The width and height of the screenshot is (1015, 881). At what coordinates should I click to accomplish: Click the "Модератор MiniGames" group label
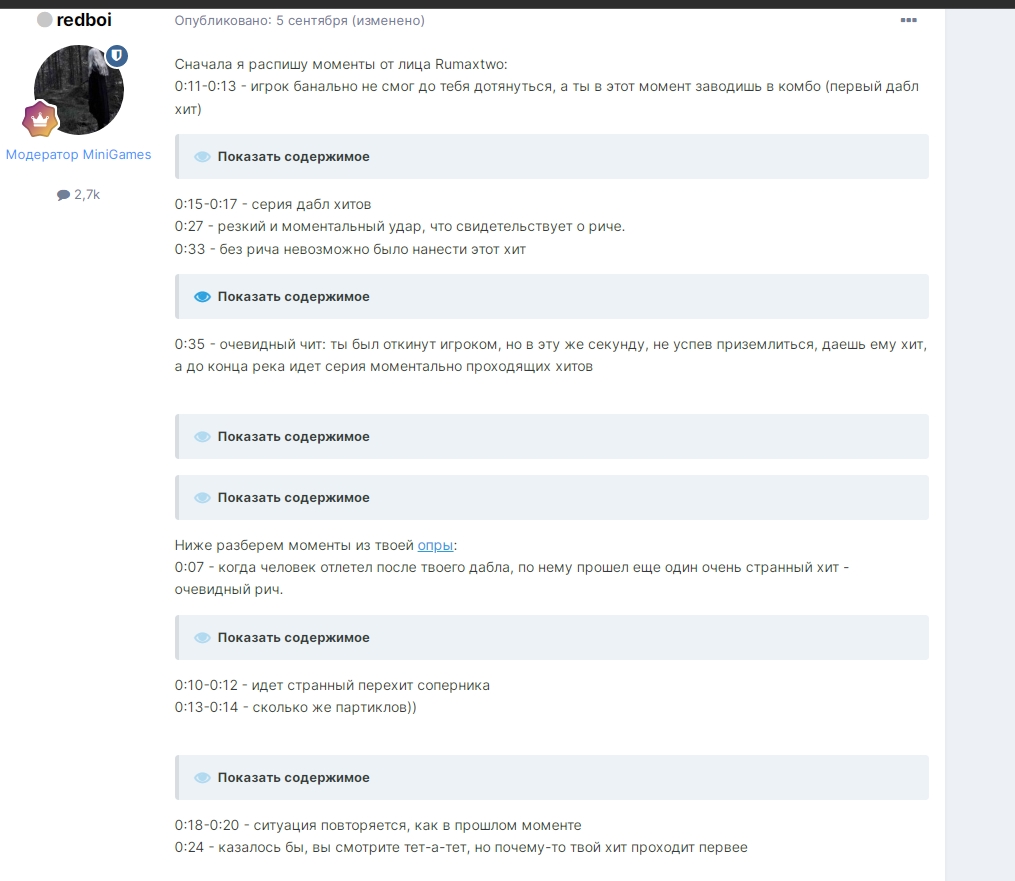coord(78,155)
